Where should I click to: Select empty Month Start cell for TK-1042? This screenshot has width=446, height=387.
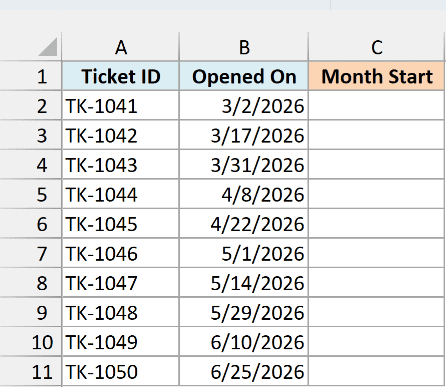[377, 135]
